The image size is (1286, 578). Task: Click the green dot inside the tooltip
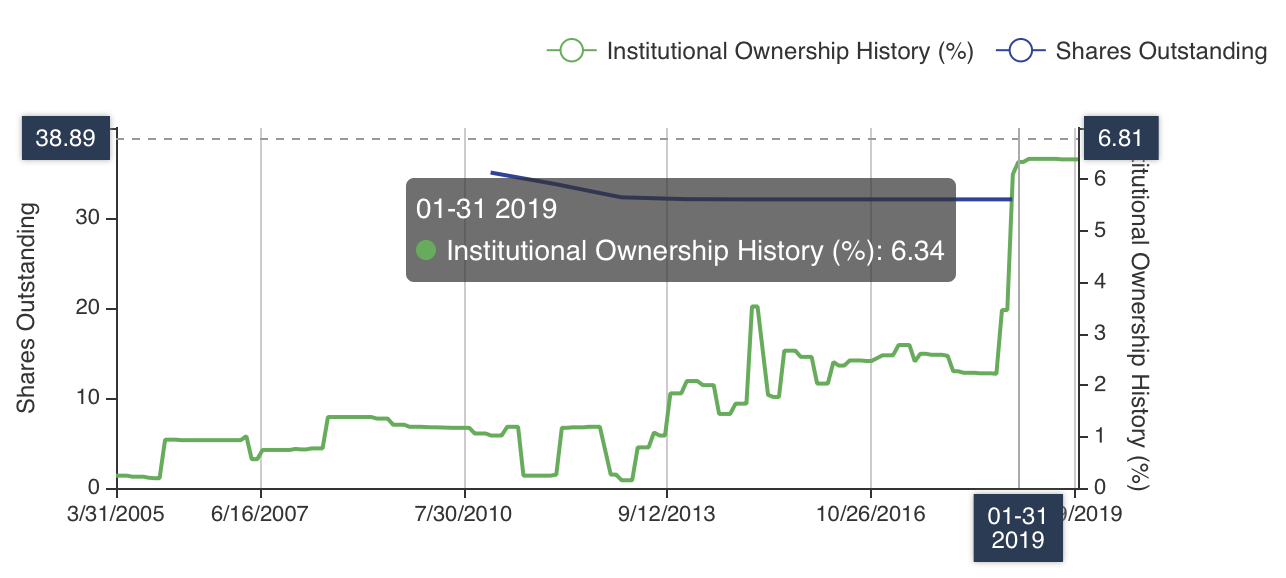426,251
